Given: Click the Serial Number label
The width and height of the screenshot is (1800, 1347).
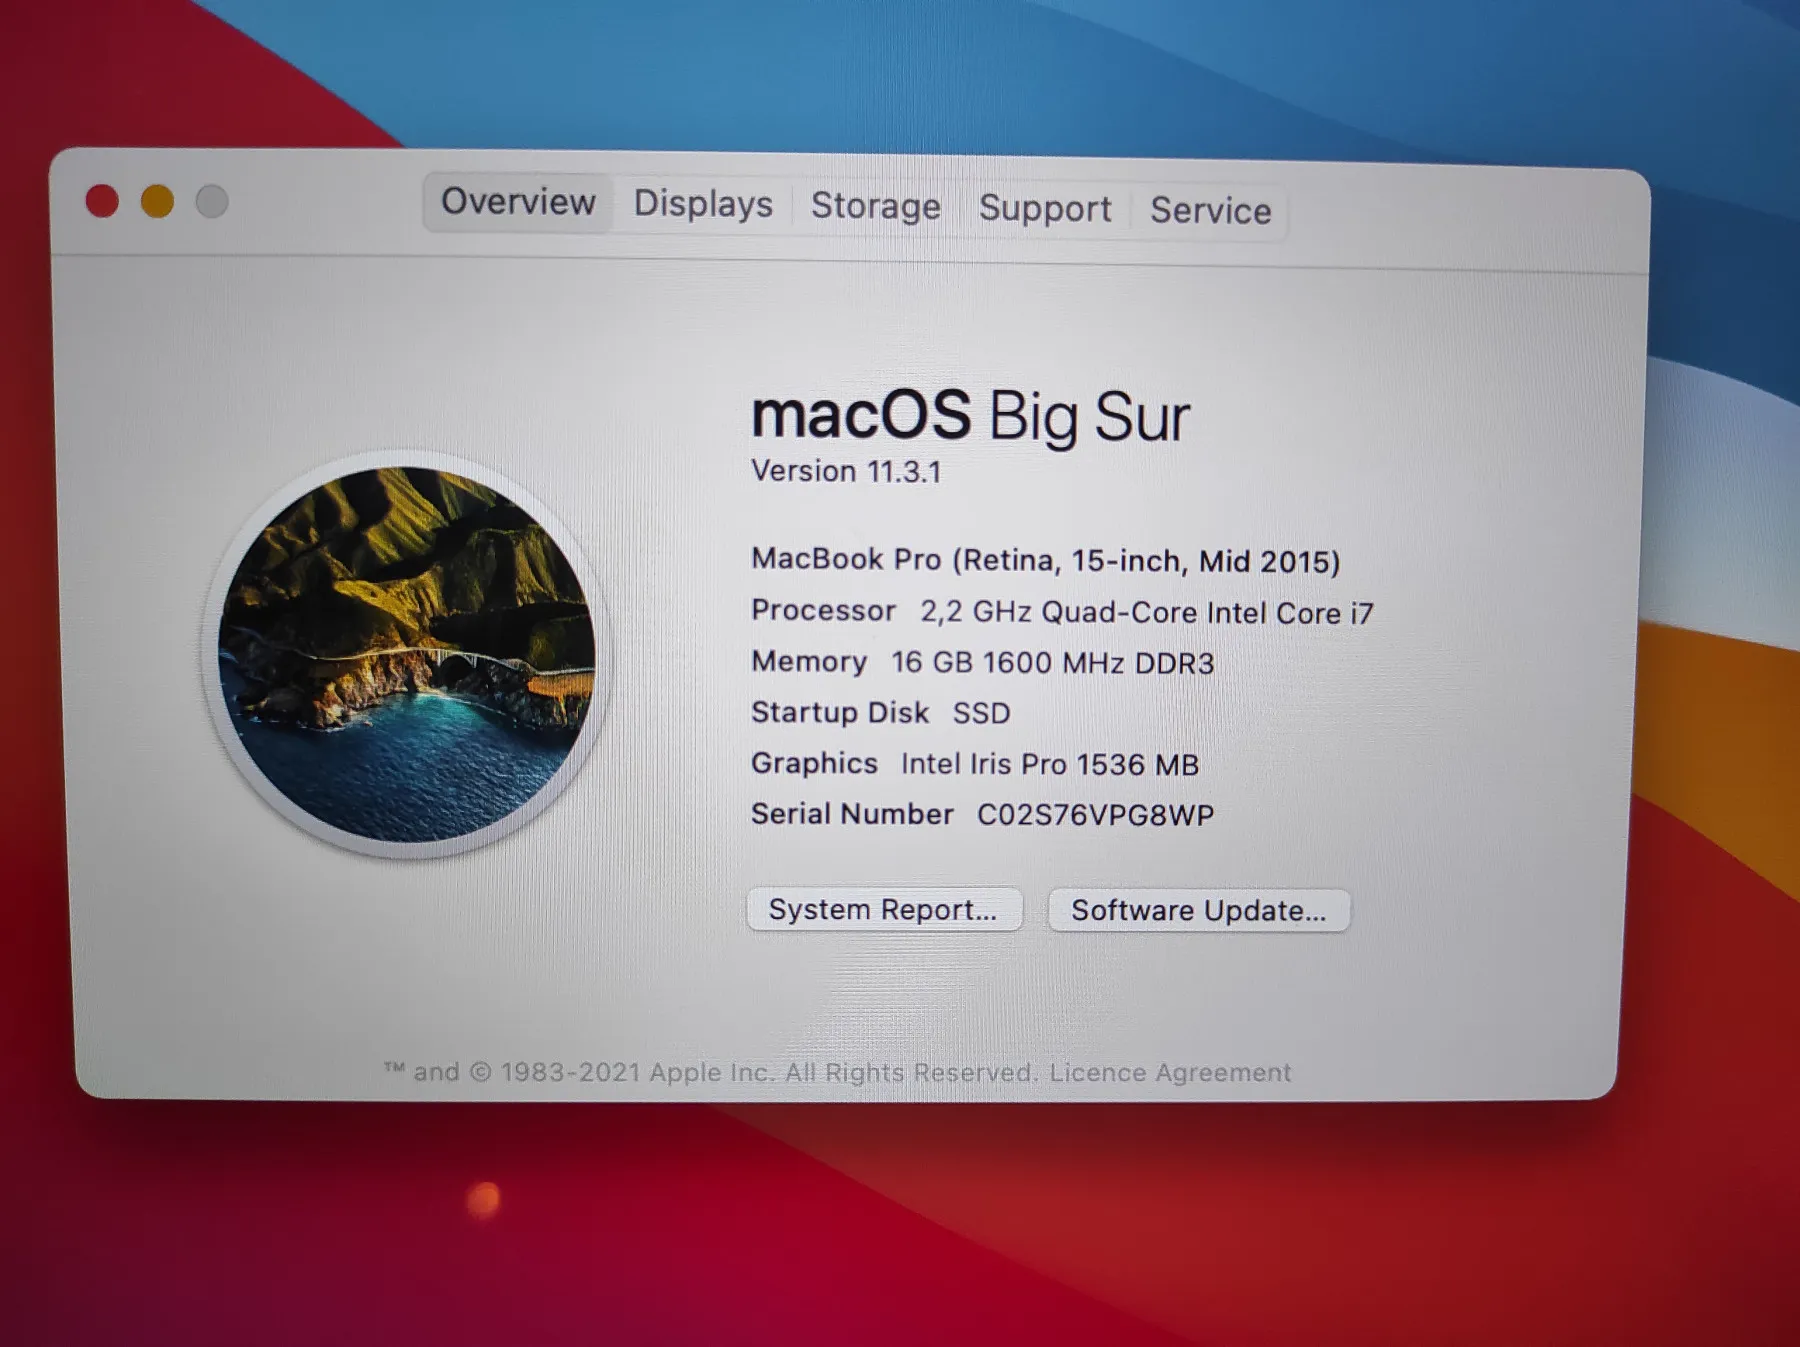Looking at the screenshot, I should (x=852, y=814).
